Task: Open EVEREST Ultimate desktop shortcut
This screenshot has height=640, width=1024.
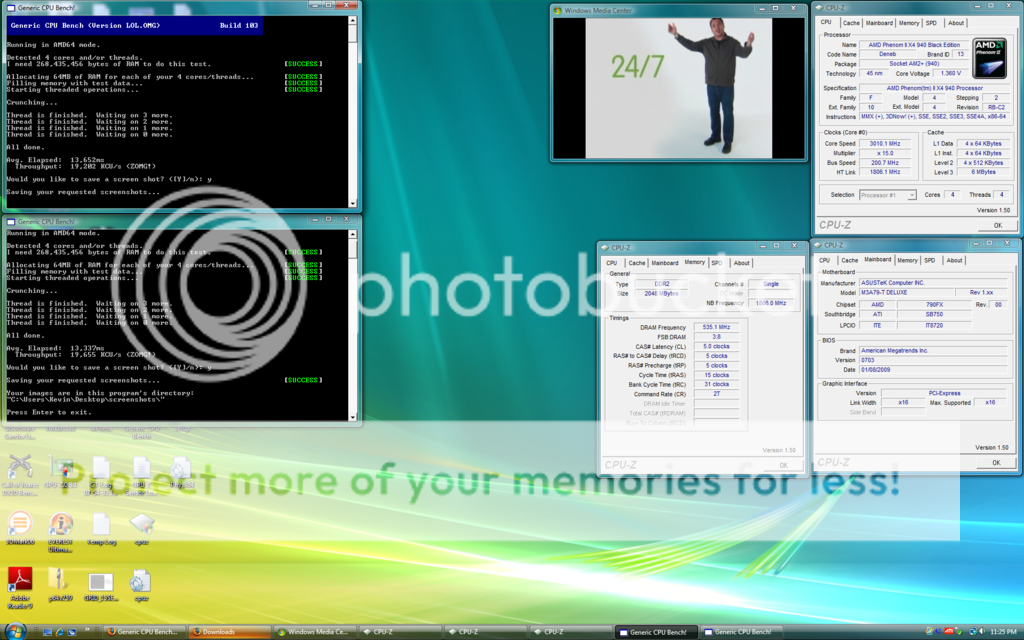Action: 61,532
